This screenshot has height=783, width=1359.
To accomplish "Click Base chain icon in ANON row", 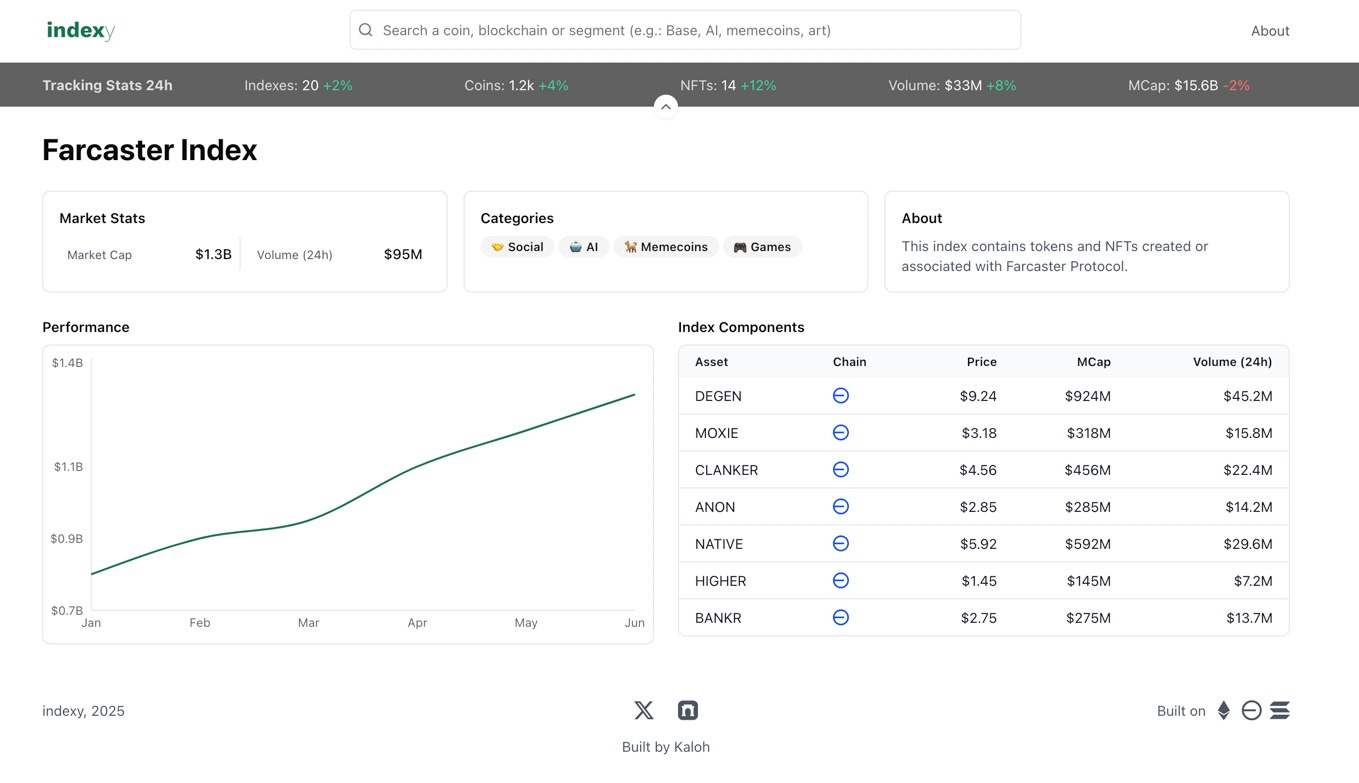I will coord(841,507).
